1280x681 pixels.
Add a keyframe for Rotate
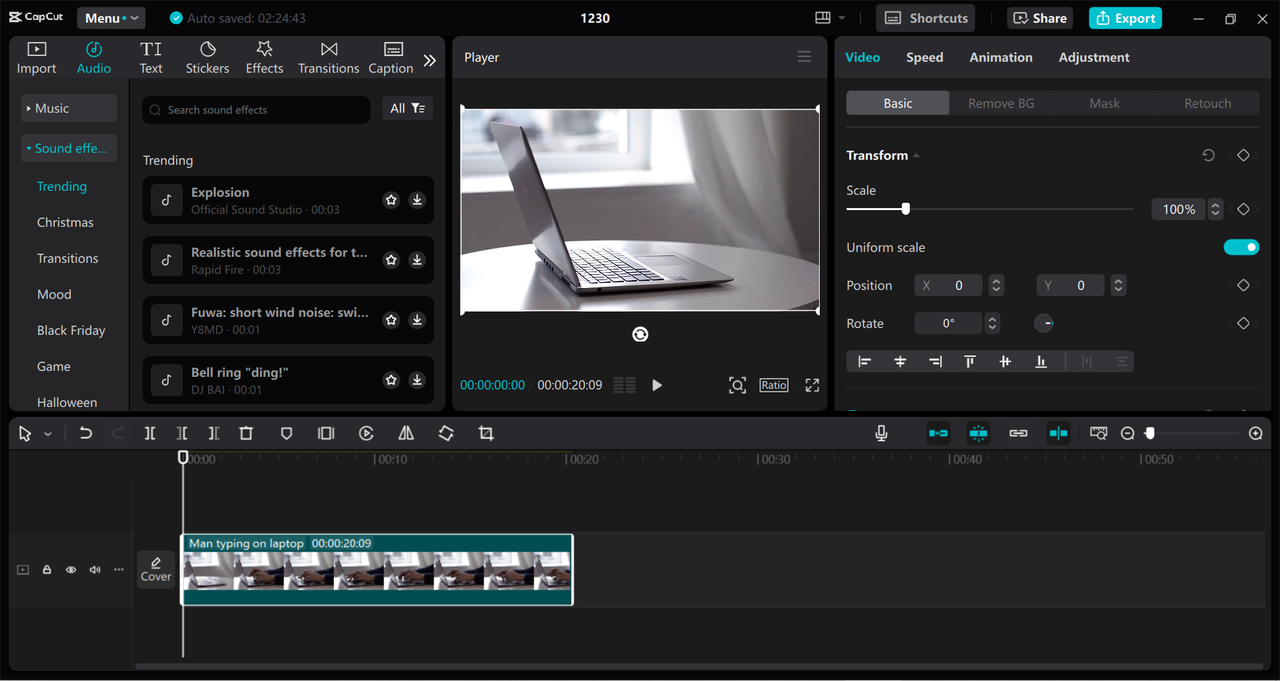1243,323
